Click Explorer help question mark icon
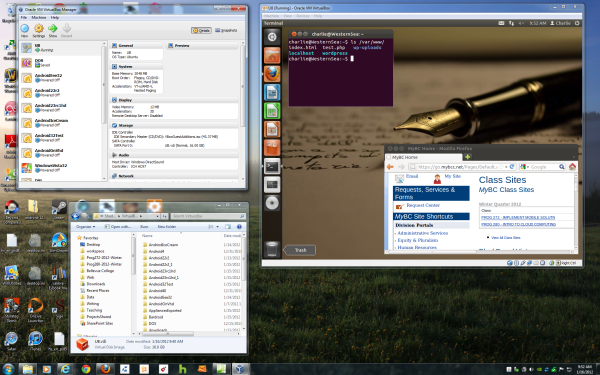This screenshot has height=375, width=600. point(239,227)
